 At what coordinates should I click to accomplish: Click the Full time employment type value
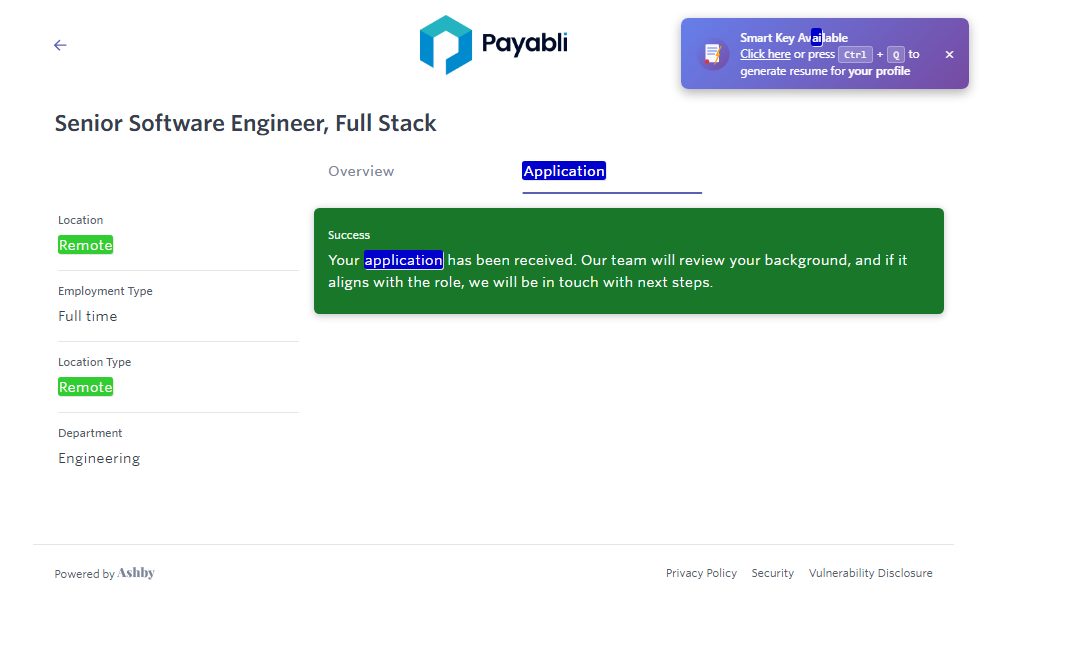click(x=88, y=316)
